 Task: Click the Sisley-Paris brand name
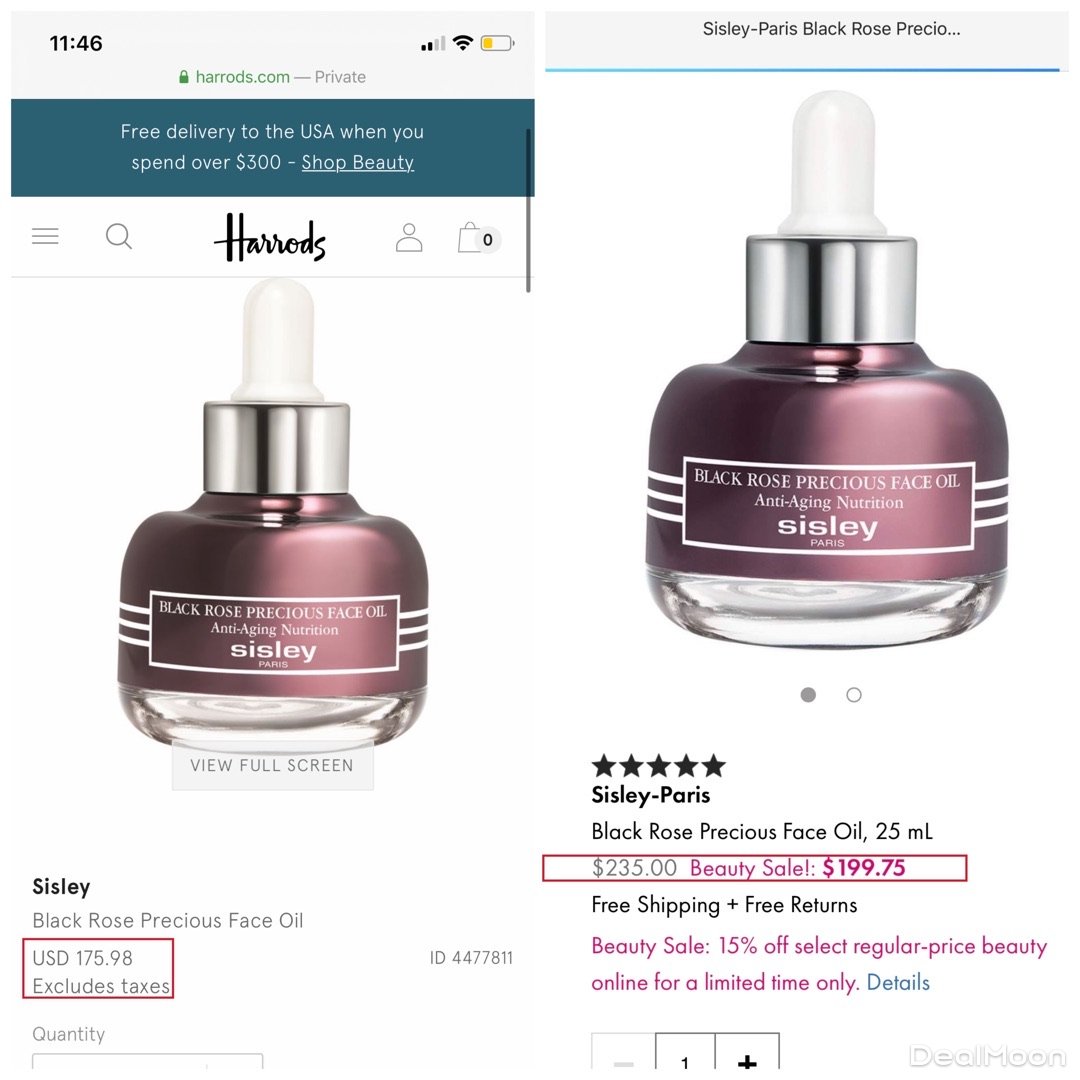pyautogui.click(x=651, y=795)
